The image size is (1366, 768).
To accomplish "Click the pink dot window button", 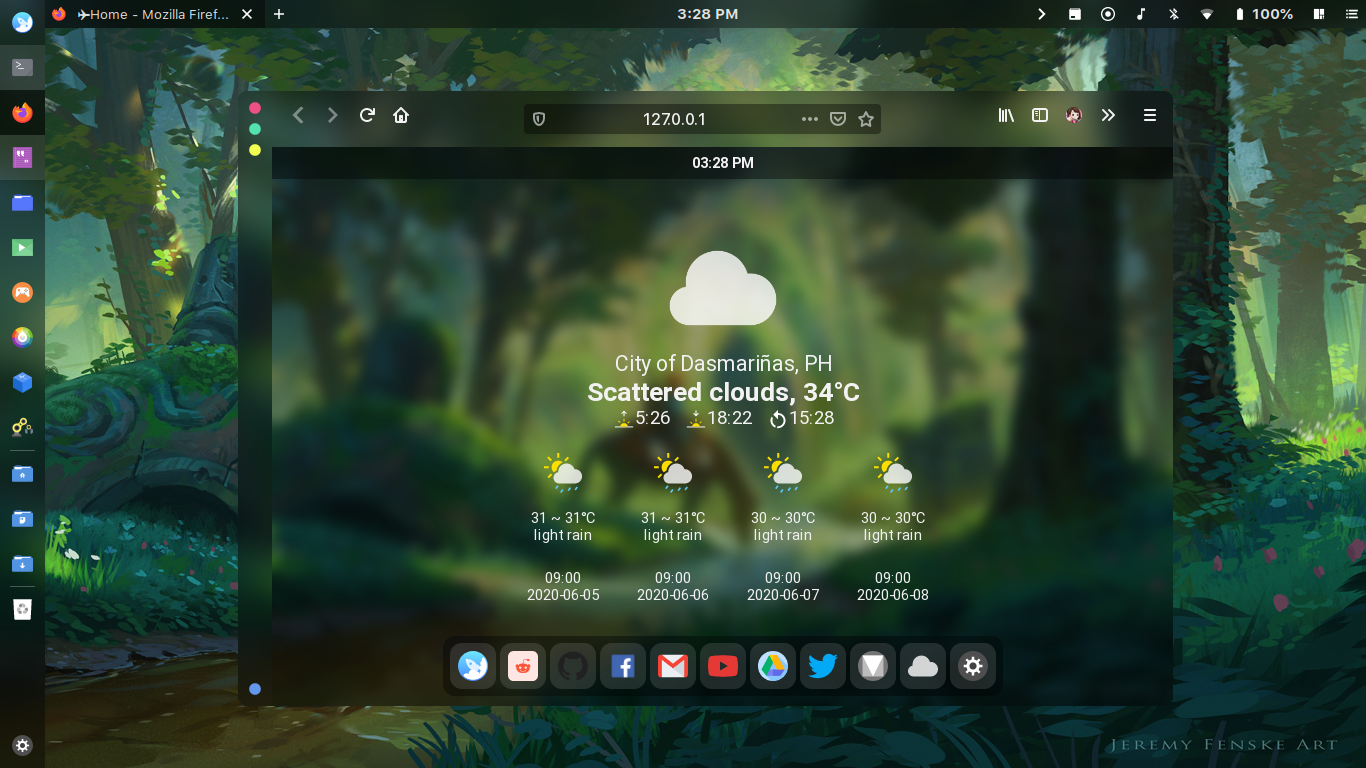I will (x=255, y=108).
